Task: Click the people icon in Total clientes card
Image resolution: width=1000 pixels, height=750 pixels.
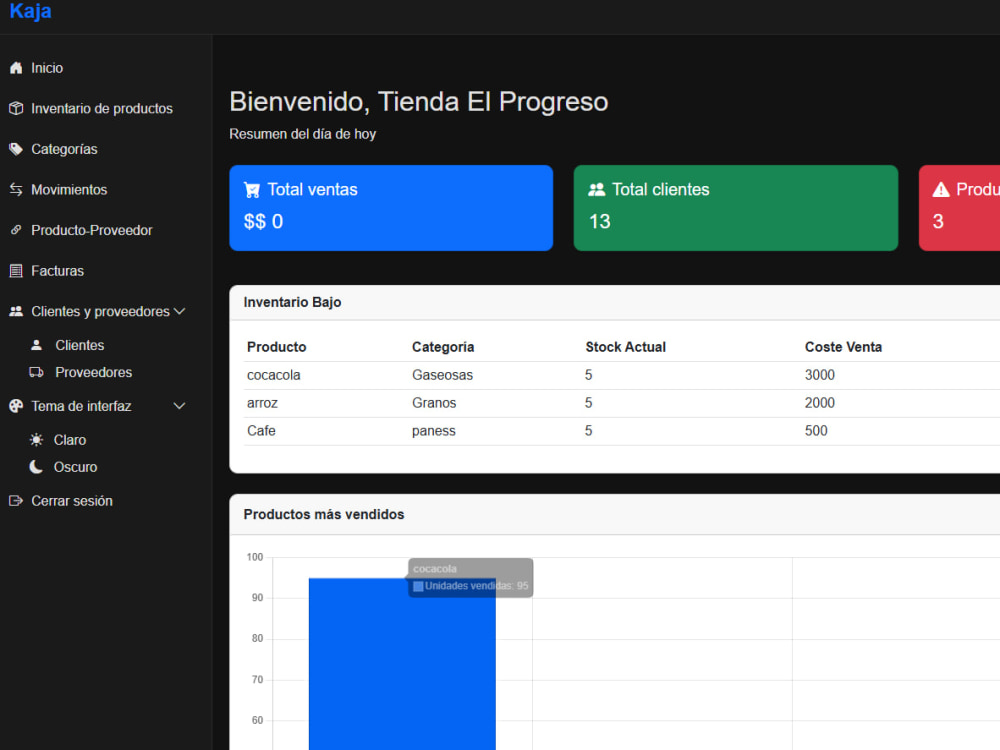Action: [596, 190]
